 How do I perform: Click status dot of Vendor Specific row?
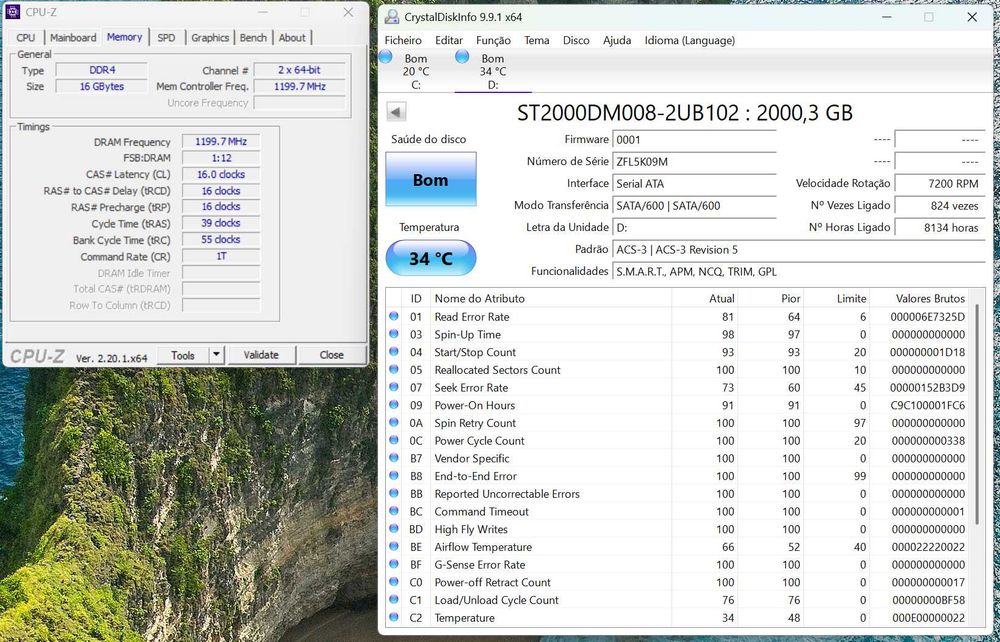(x=393, y=458)
